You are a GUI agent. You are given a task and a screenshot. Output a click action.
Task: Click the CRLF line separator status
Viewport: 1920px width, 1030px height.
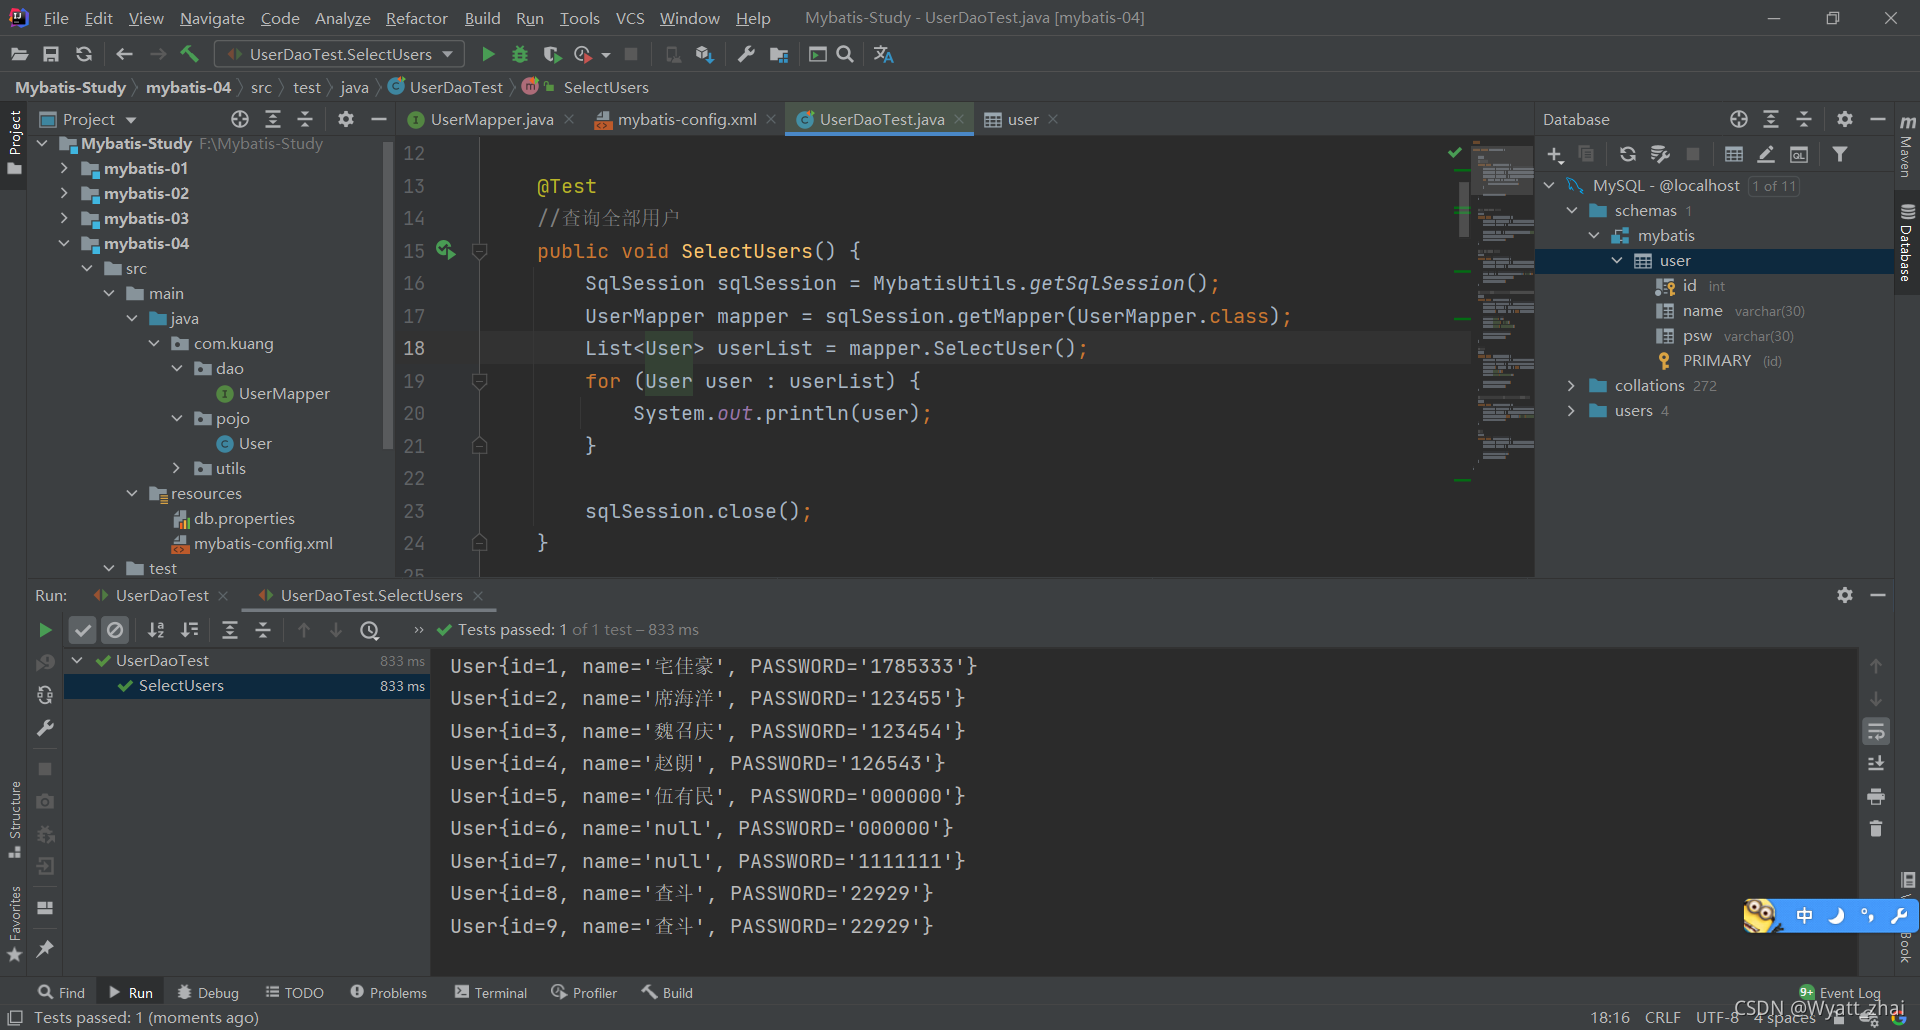(1663, 1017)
